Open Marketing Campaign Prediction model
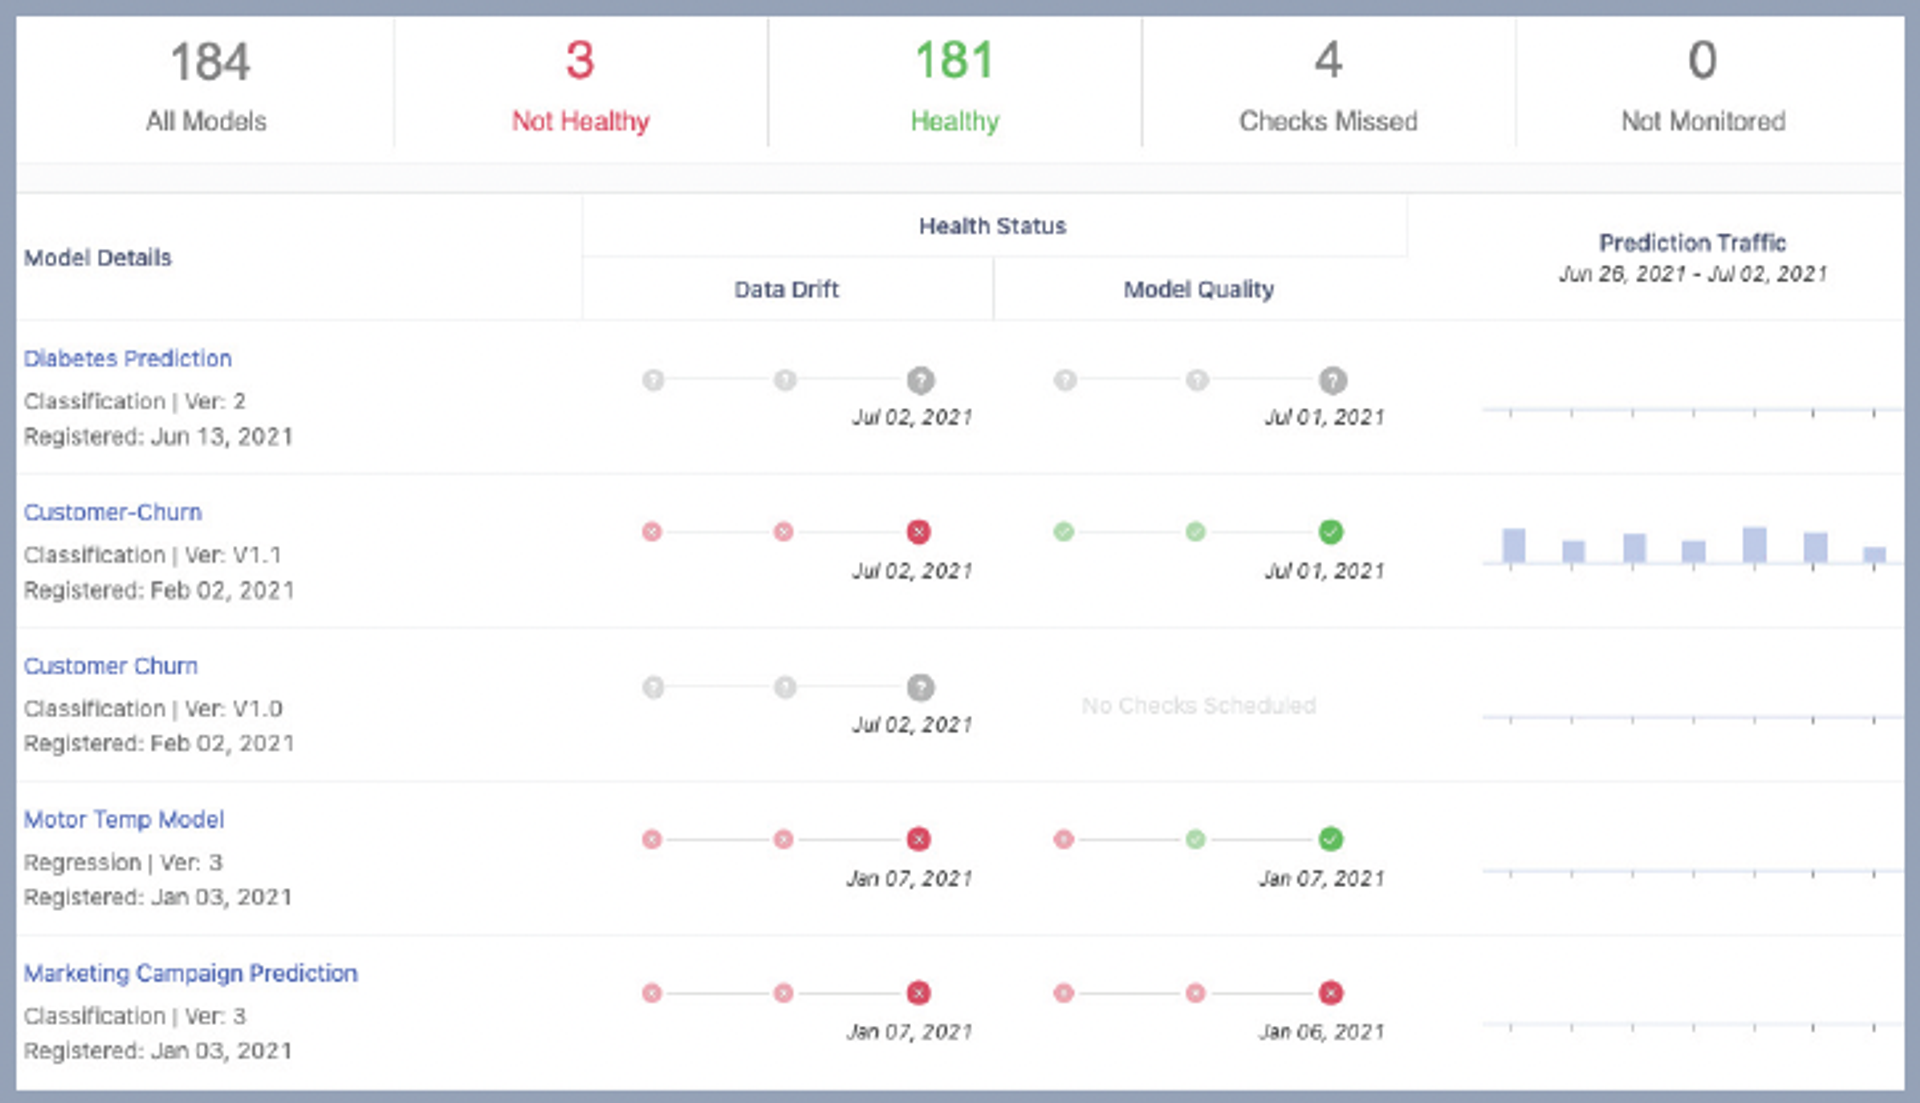 click(191, 973)
